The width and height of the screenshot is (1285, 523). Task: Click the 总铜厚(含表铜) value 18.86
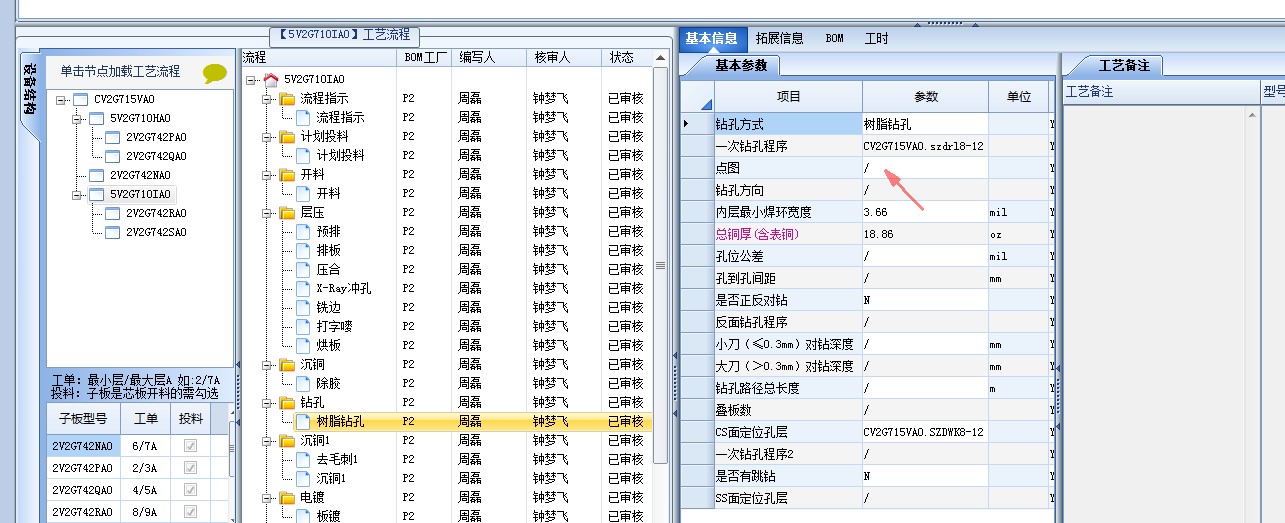tap(926, 234)
